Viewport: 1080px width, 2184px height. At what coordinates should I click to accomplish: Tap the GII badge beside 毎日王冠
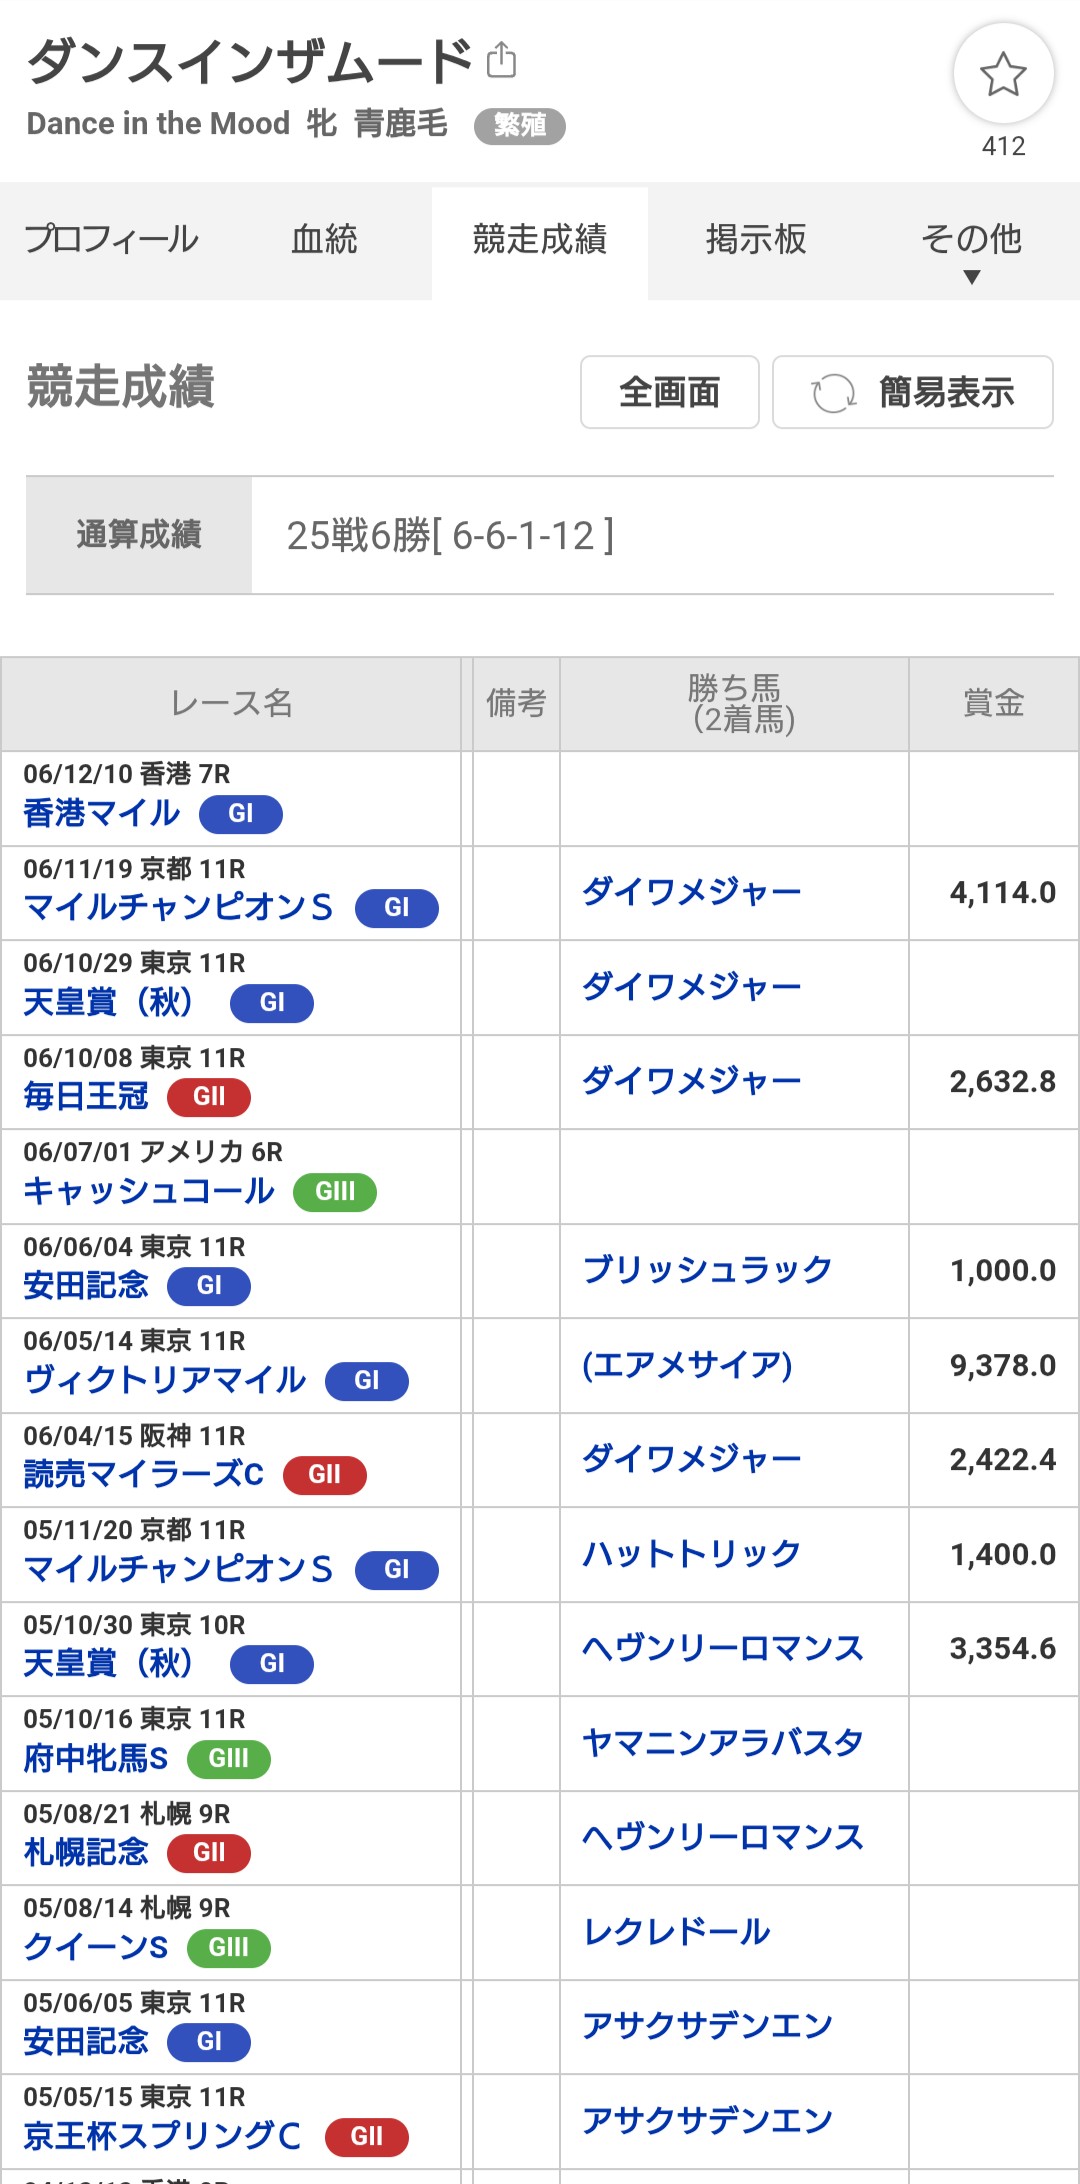[209, 1097]
